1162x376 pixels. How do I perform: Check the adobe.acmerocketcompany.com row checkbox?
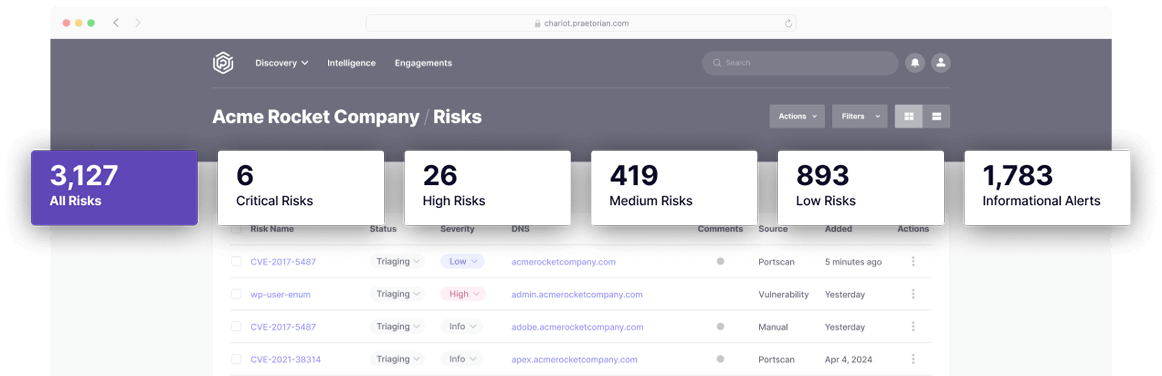pyautogui.click(x=236, y=327)
